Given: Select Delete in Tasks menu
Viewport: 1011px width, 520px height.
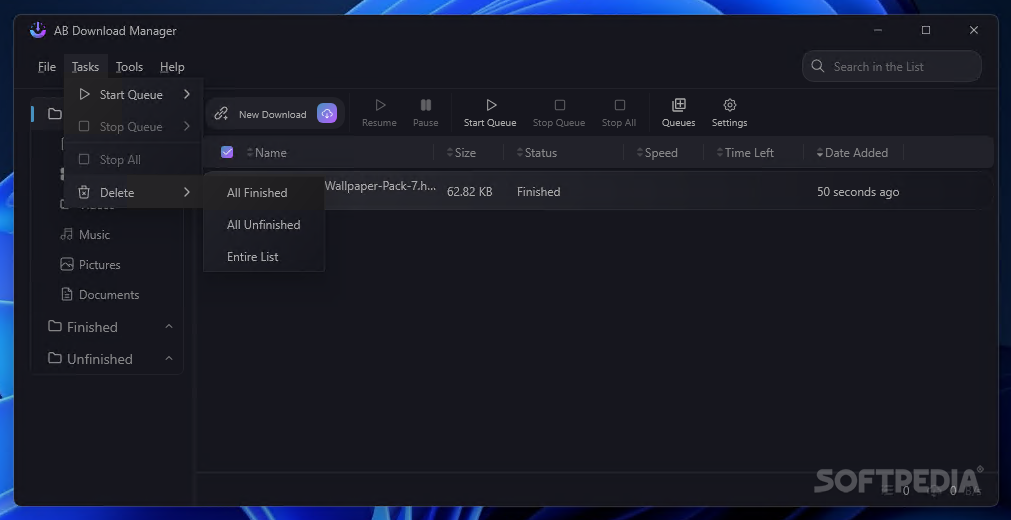Looking at the screenshot, I should click(133, 192).
